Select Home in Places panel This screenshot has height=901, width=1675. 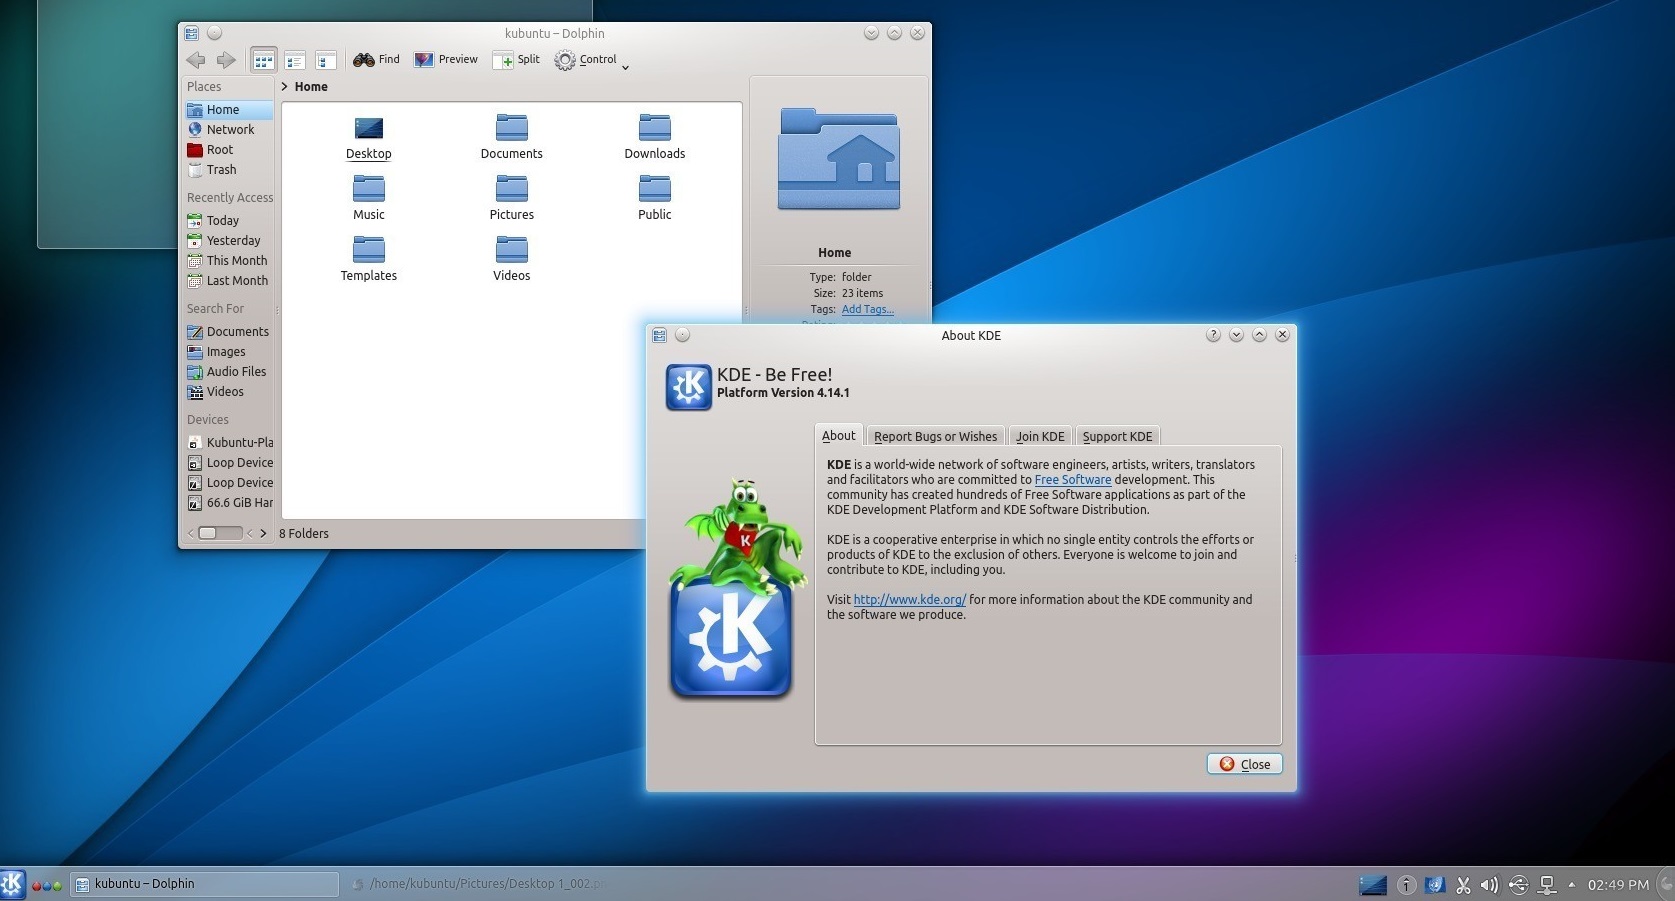point(229,110)
